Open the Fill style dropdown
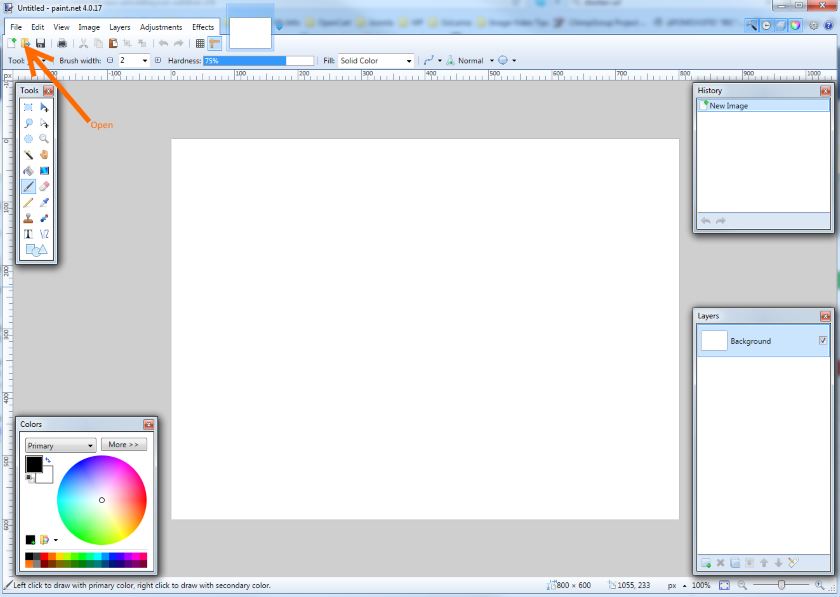Image resolution: width=840 pixels, height=597 pixels. point(375,61)
